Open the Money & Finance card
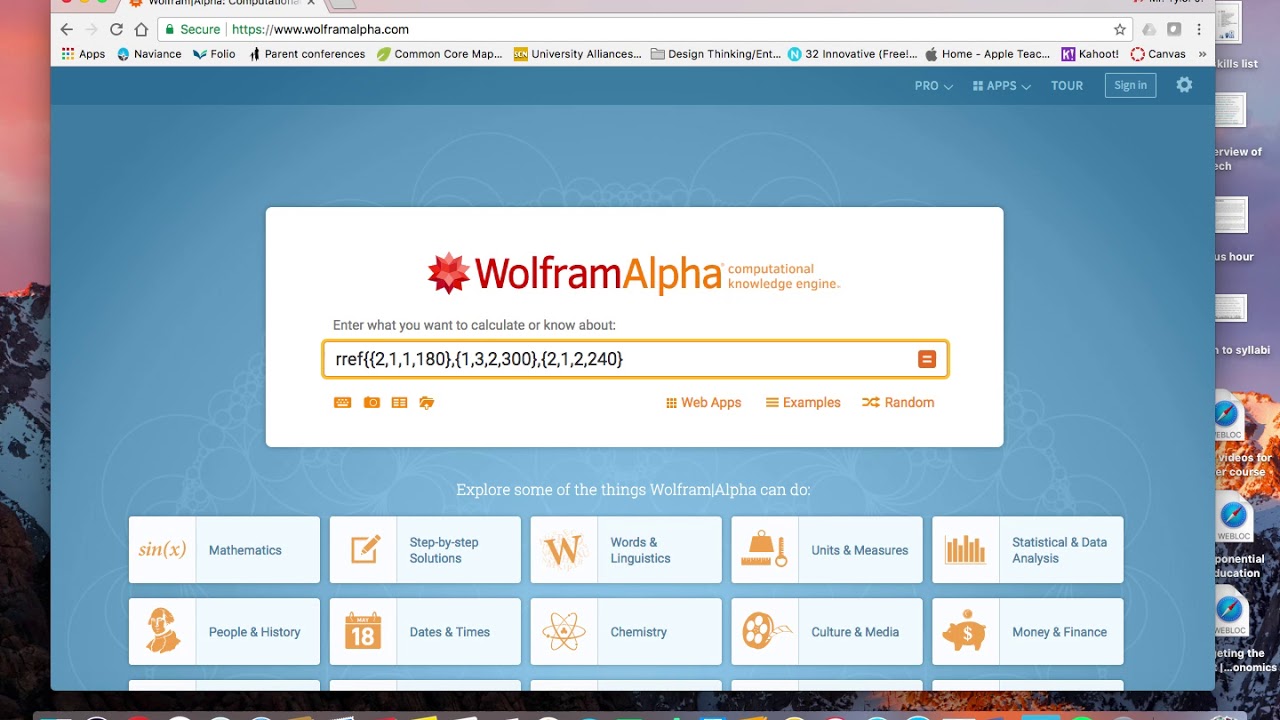The height and width of the screenshot is (720, 1280). (x=1028, y=632)
